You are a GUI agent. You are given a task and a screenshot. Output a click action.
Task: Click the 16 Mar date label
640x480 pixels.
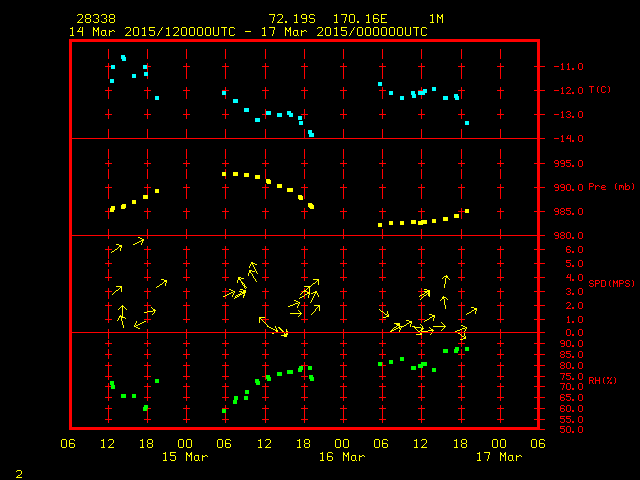341,456
